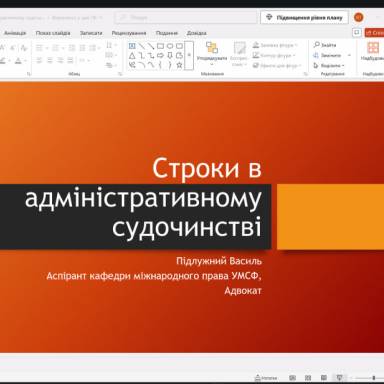Open the Показ слайдів ribbon tab
384x384 pixels.
53,33
